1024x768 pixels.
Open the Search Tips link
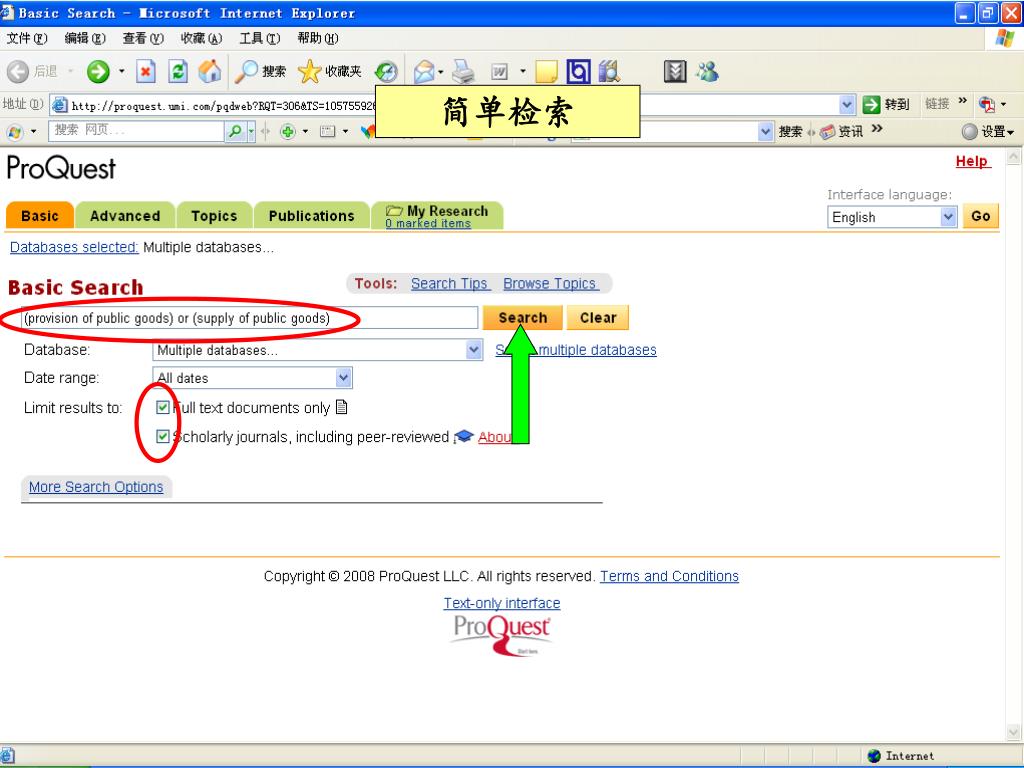(x=450, y=283)
